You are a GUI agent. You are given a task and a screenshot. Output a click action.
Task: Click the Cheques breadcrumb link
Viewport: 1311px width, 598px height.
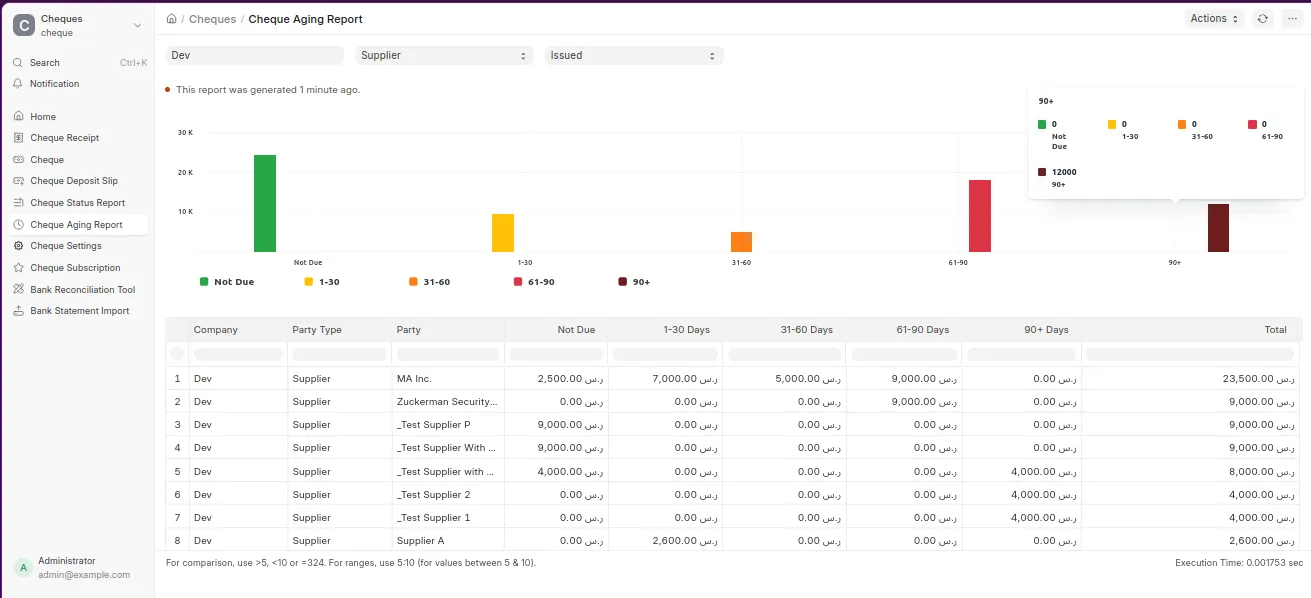213,19
